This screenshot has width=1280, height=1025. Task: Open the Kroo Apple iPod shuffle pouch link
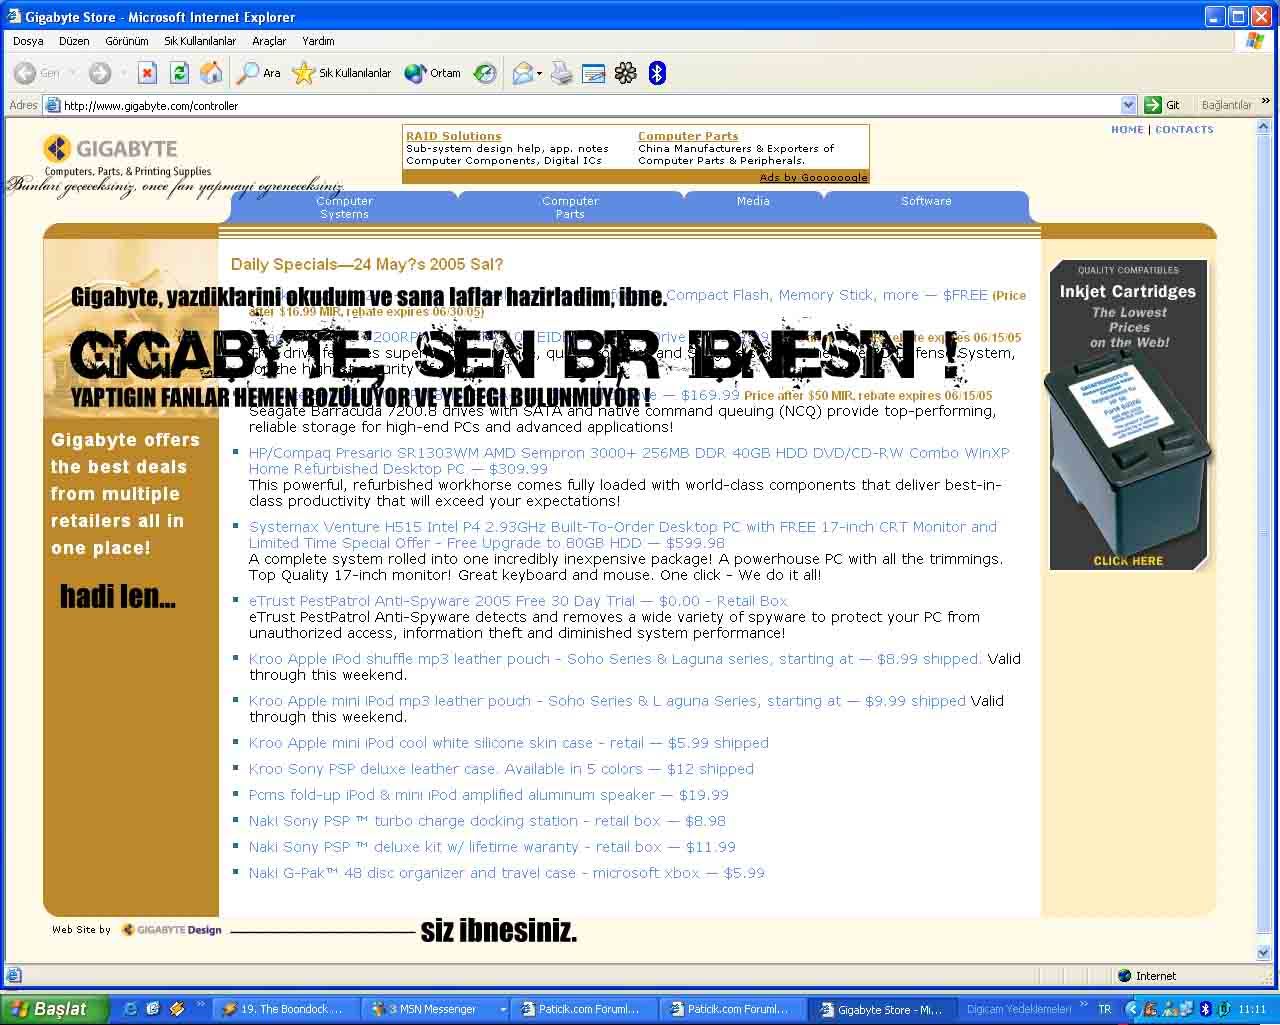coord(615,659)
